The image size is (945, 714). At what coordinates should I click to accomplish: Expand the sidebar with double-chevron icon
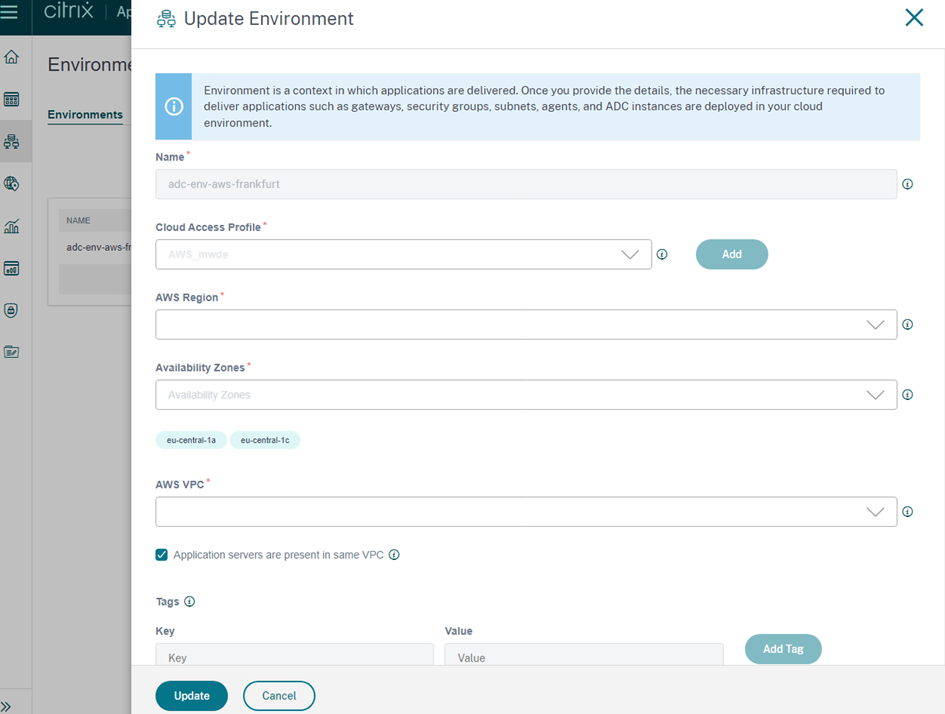(x=7, y=706)
